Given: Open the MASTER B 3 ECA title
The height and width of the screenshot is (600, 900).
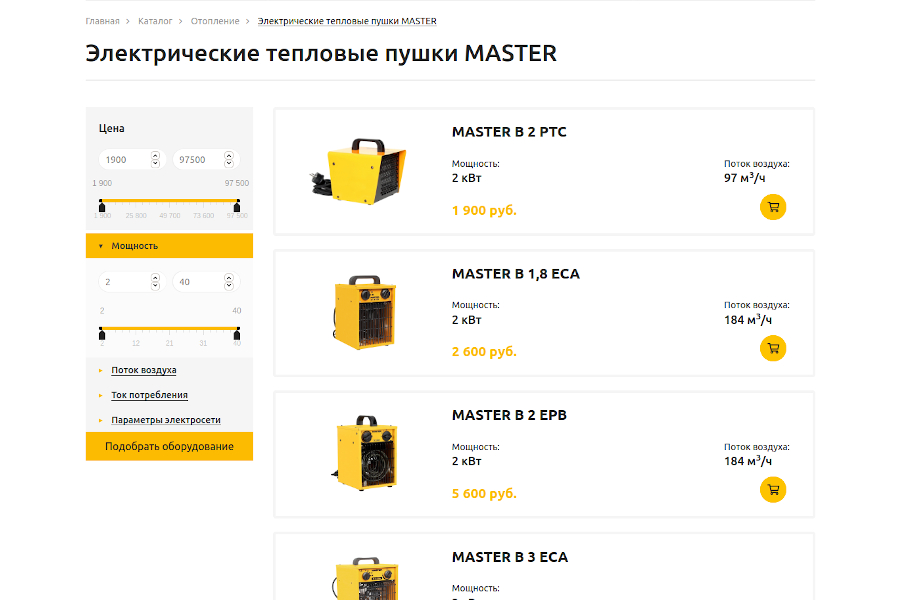Looking at the screenshot, I should pos(509,557).
